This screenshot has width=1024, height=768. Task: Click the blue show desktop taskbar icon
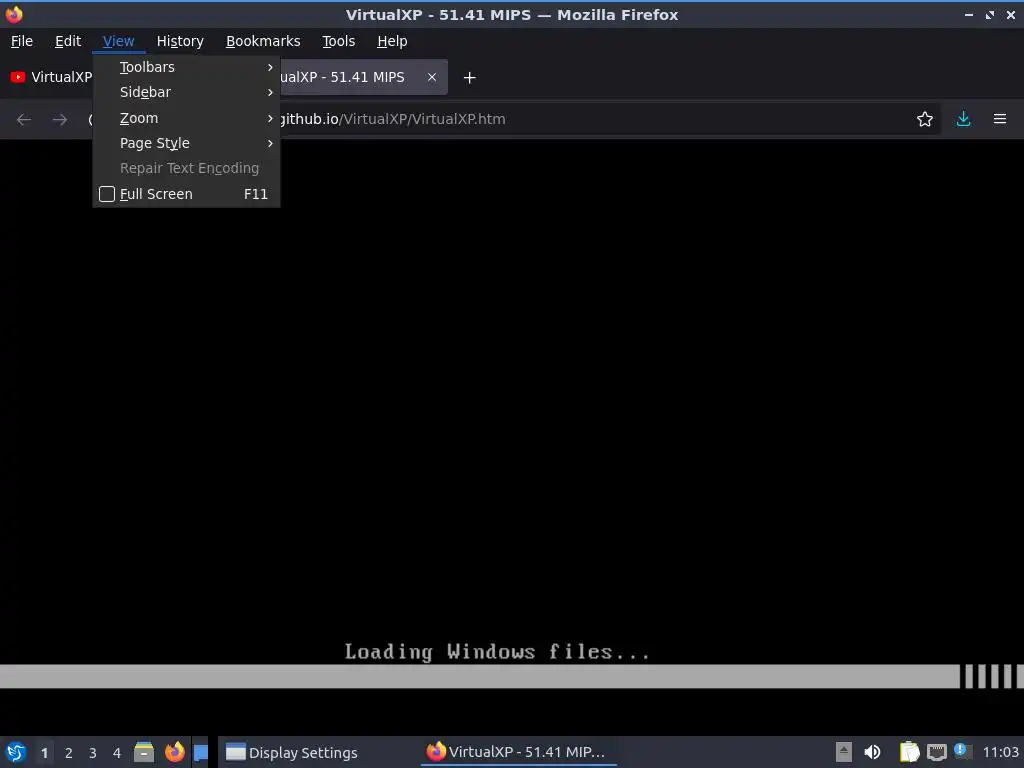200,752
